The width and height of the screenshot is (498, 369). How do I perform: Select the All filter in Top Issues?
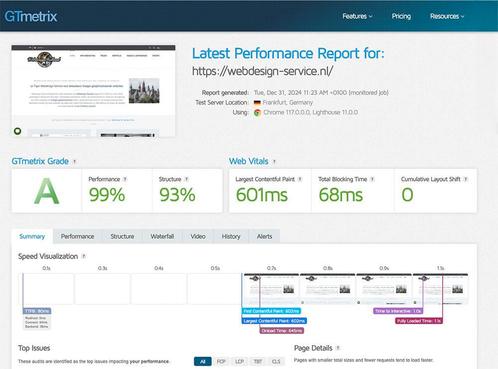point(203,361)
